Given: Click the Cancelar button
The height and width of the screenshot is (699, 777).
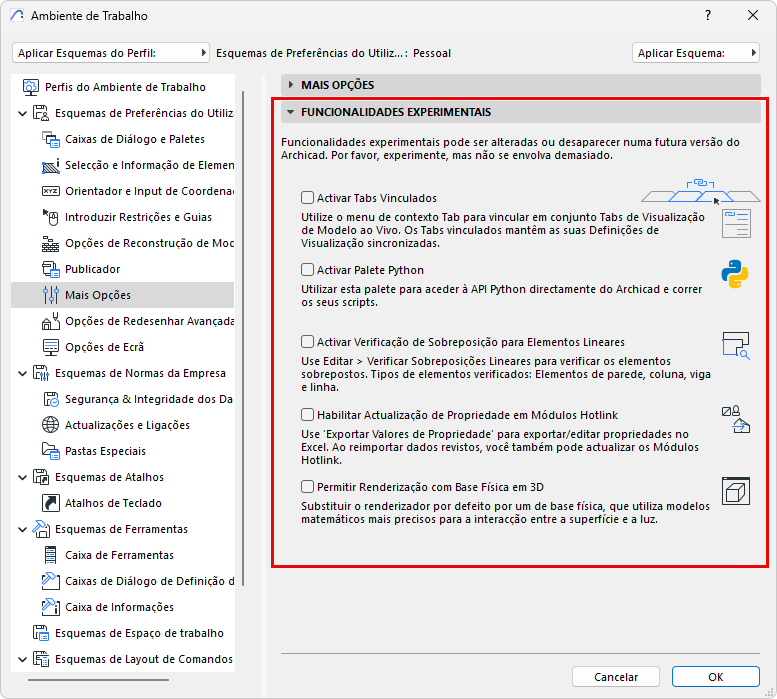Looking at the screenshot, I should (616, 677).
